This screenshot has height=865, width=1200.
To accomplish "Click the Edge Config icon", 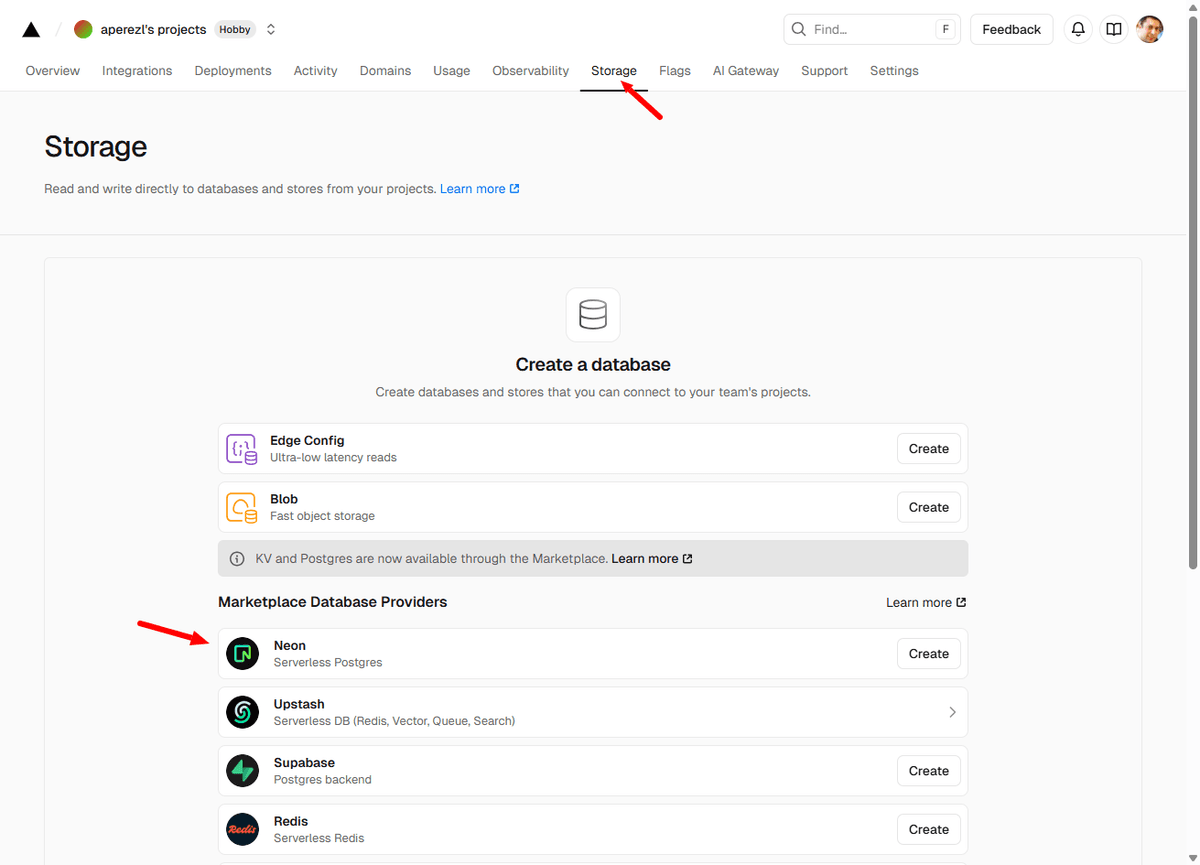I will pyautogui.click(x=242, y=449).
